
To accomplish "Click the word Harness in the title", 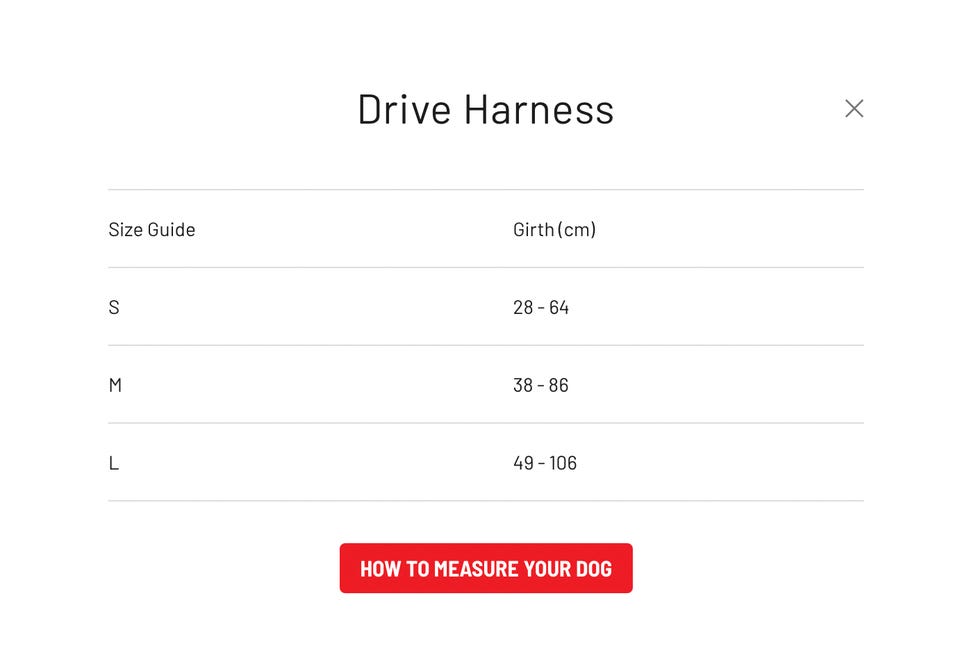I will click(539, 110).
